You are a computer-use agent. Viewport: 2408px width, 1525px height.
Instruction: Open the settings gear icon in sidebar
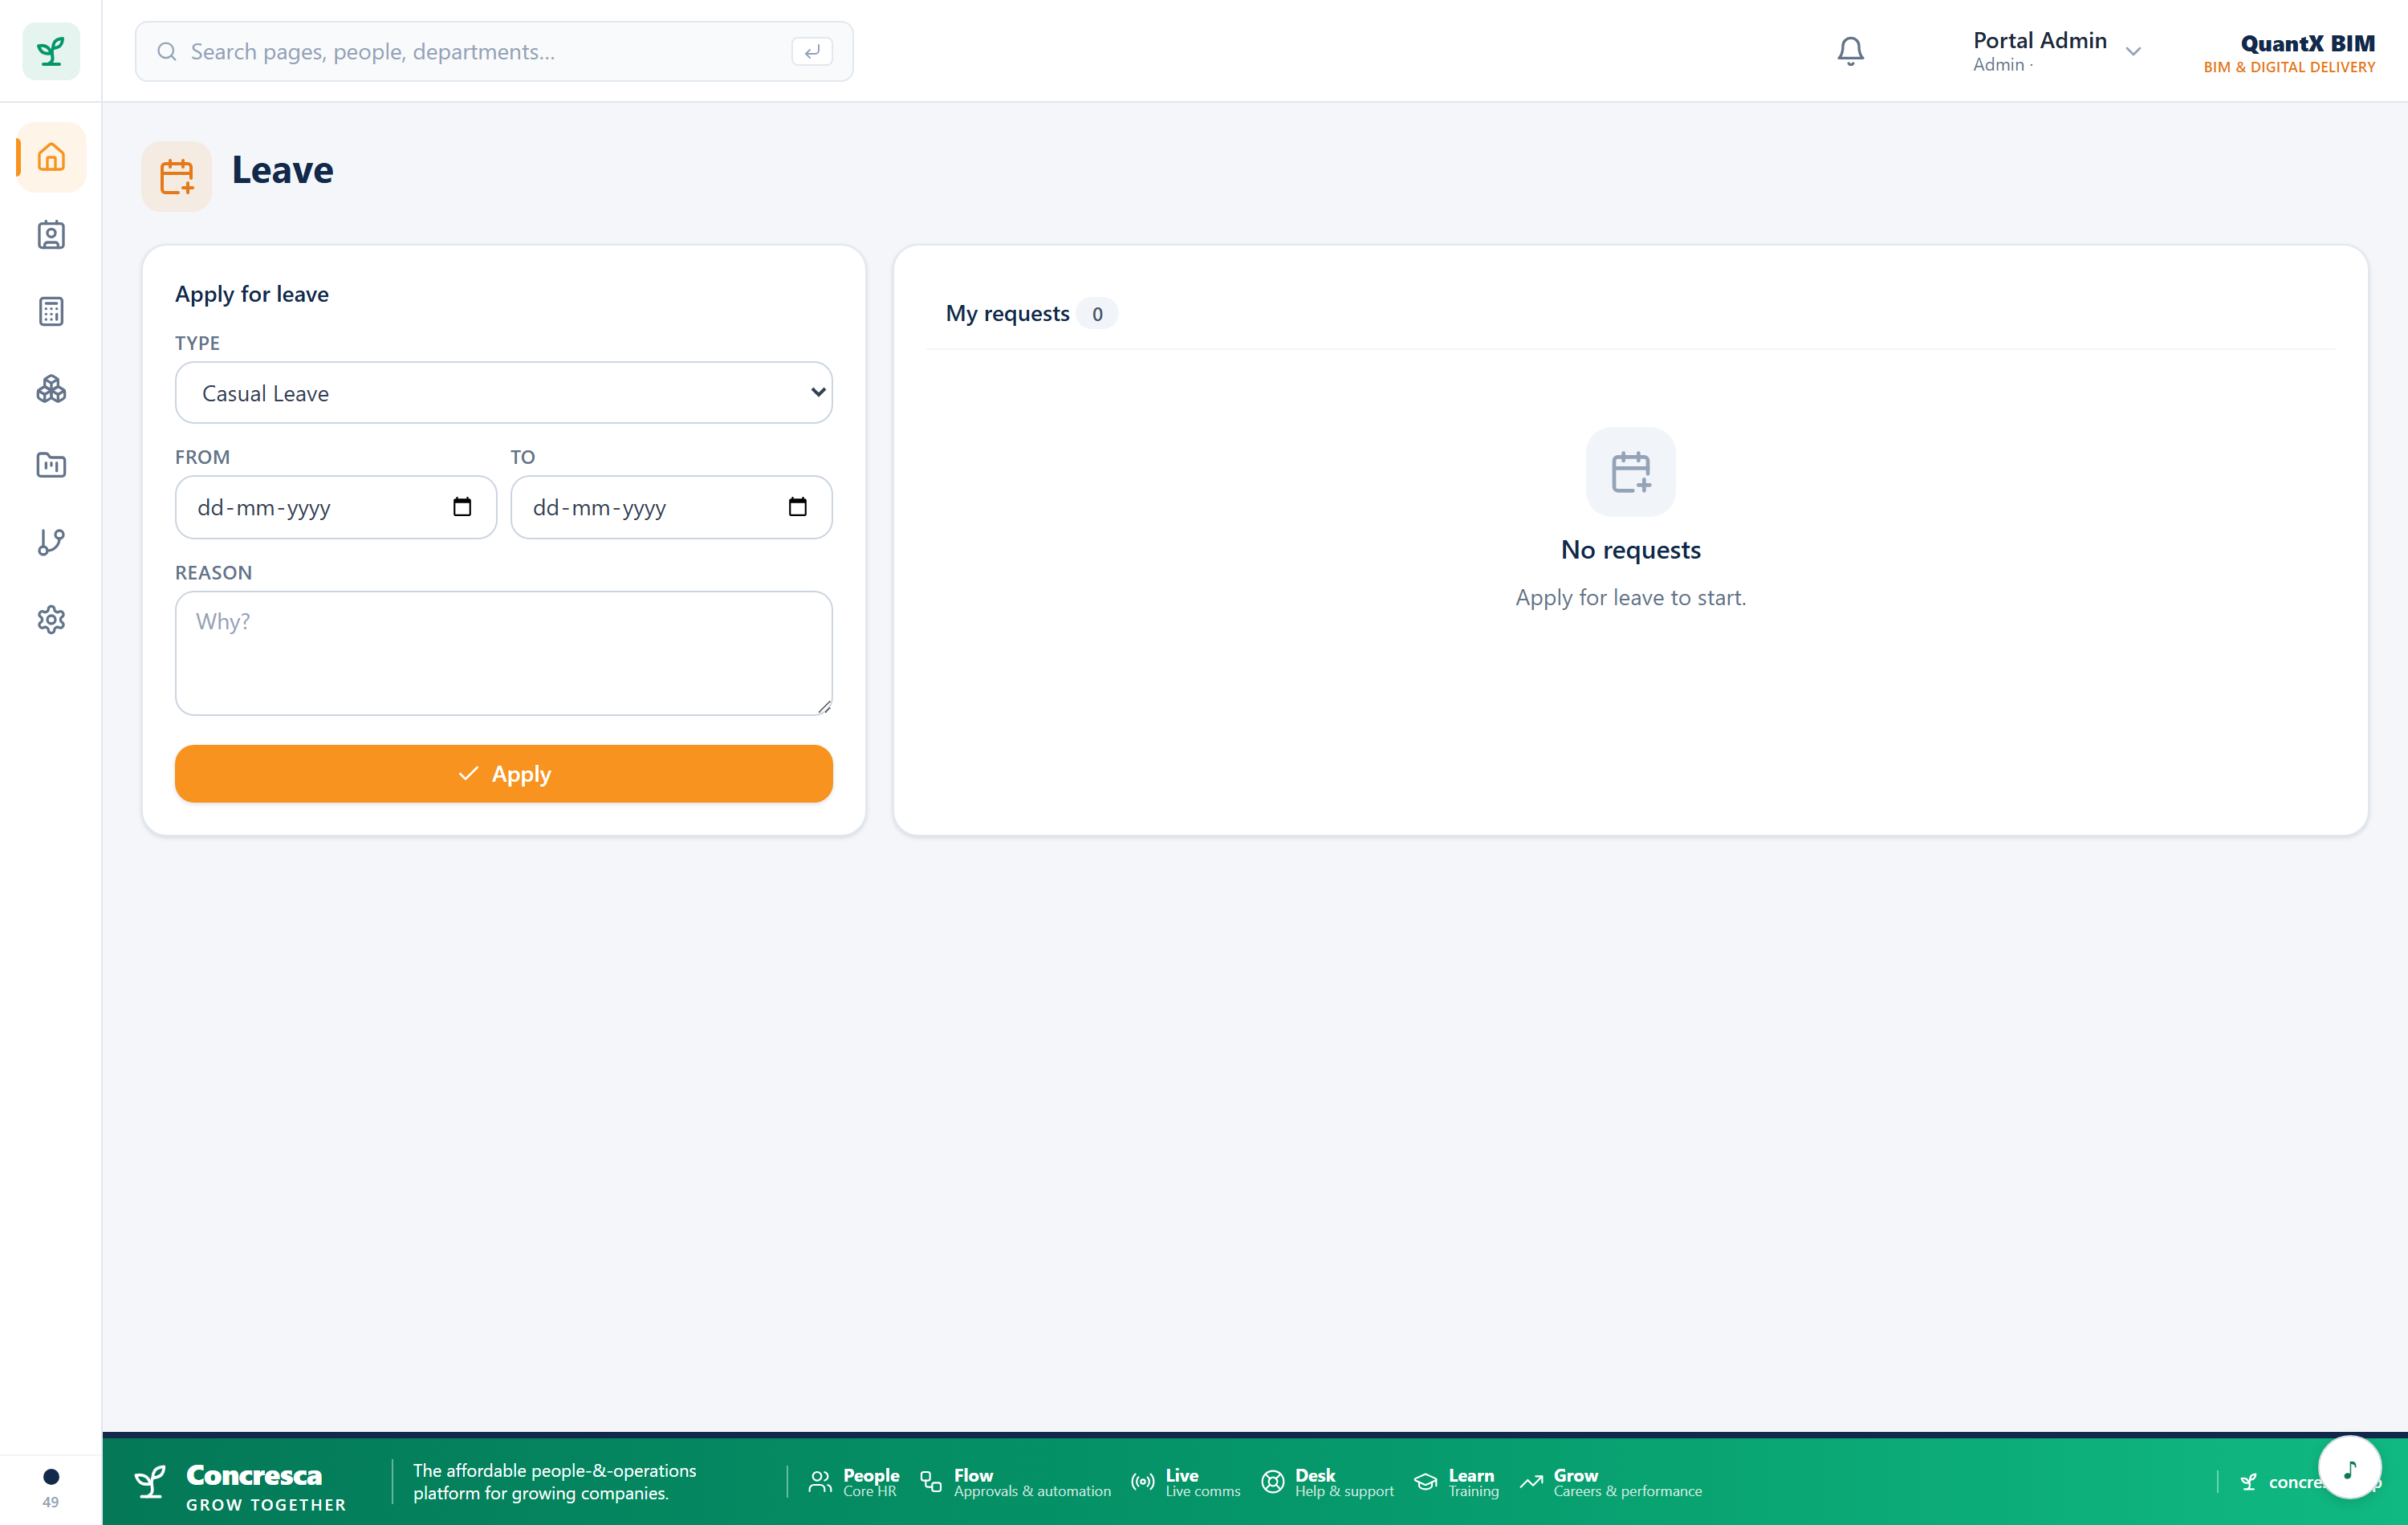51,620
